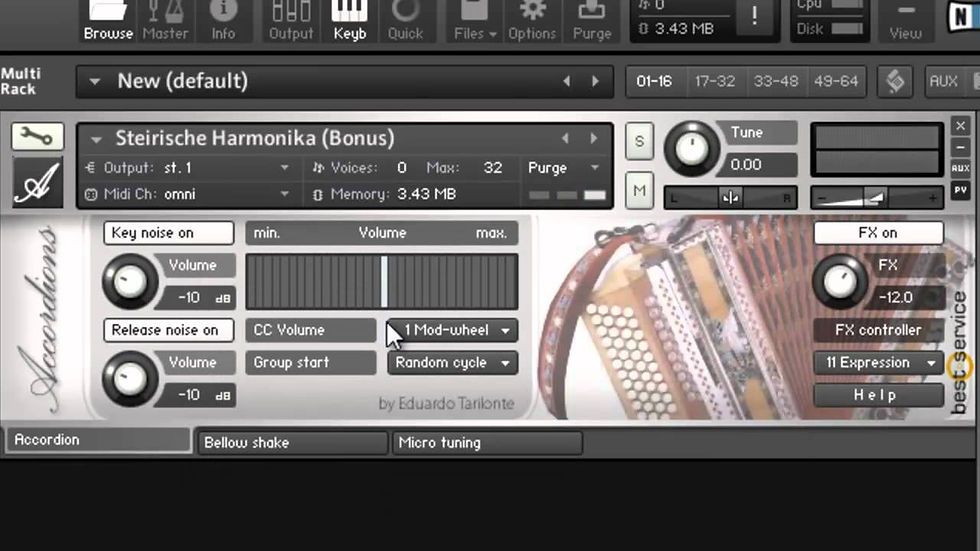Viewport: 980px width, 551px height.
Task: Go to next multi with right arrow
Action: click(x=595, y=81)
